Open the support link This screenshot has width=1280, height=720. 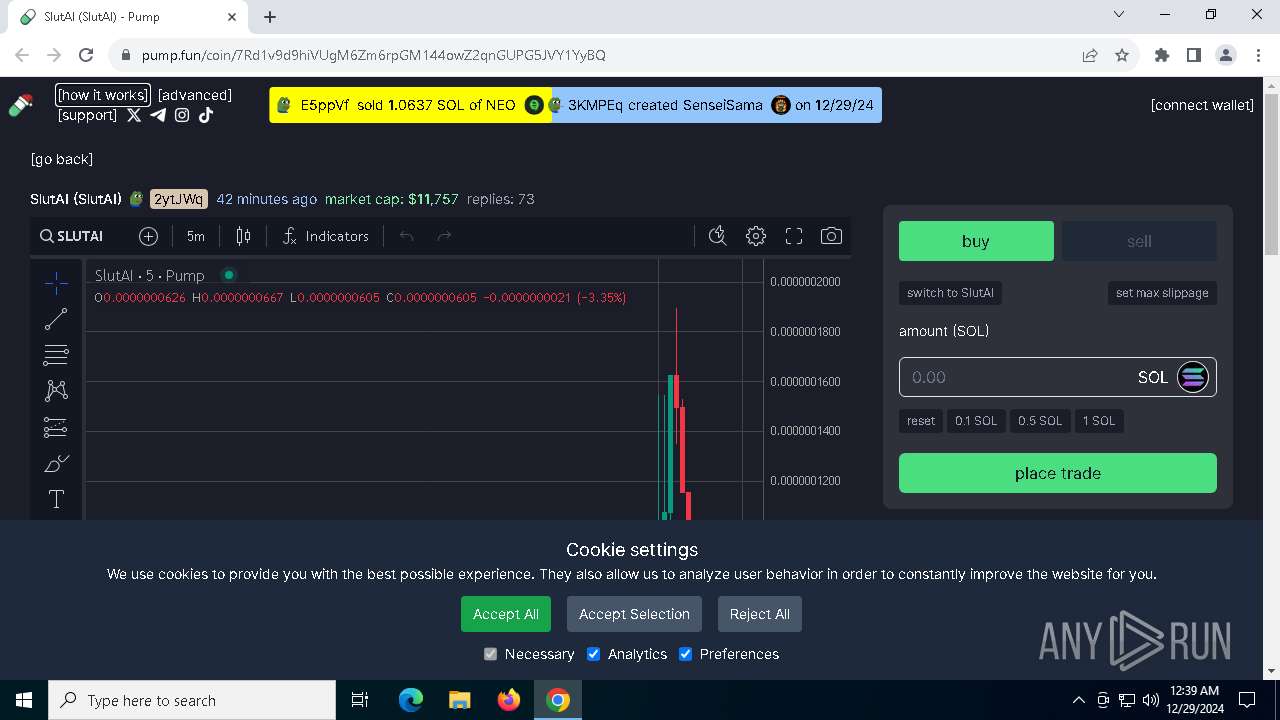pos(88,115)
